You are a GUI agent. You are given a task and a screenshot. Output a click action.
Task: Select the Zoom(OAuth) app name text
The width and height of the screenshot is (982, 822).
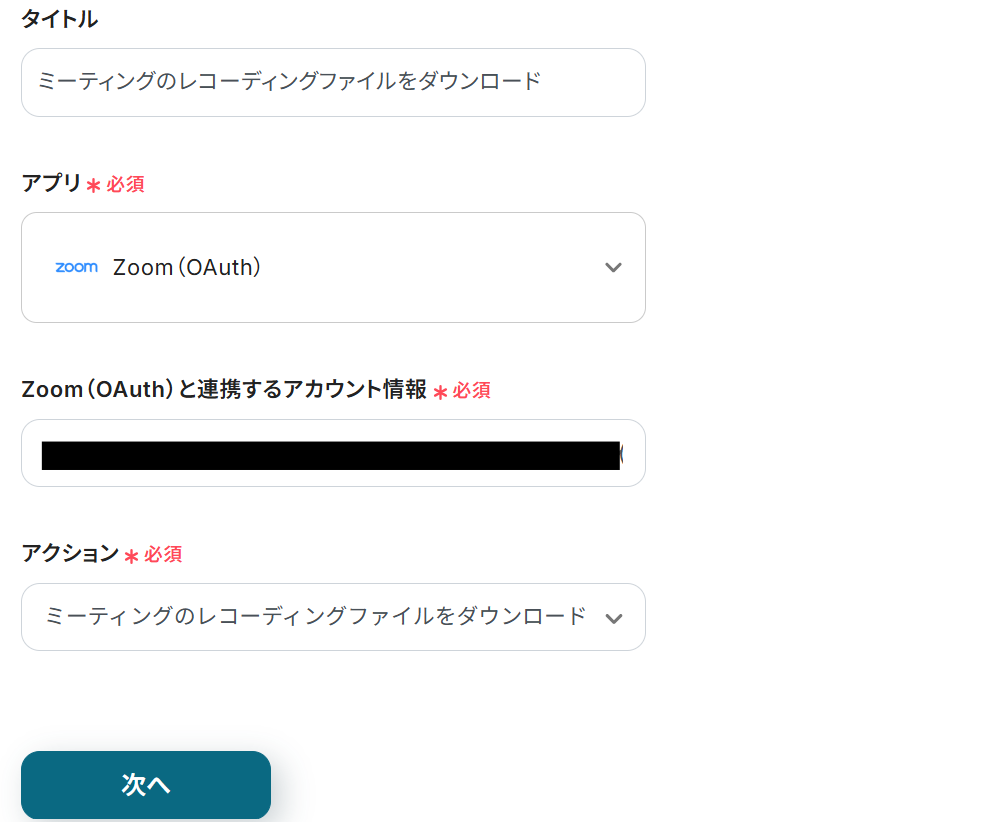point(187,267)
